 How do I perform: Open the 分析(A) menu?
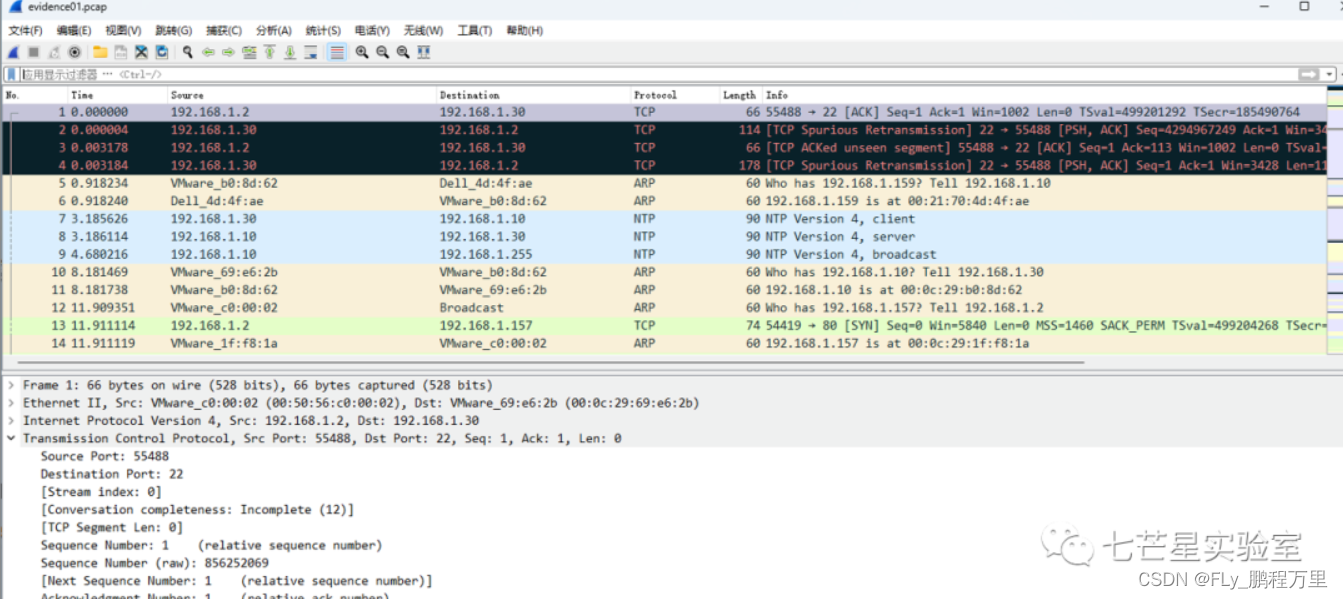(274, 31)
